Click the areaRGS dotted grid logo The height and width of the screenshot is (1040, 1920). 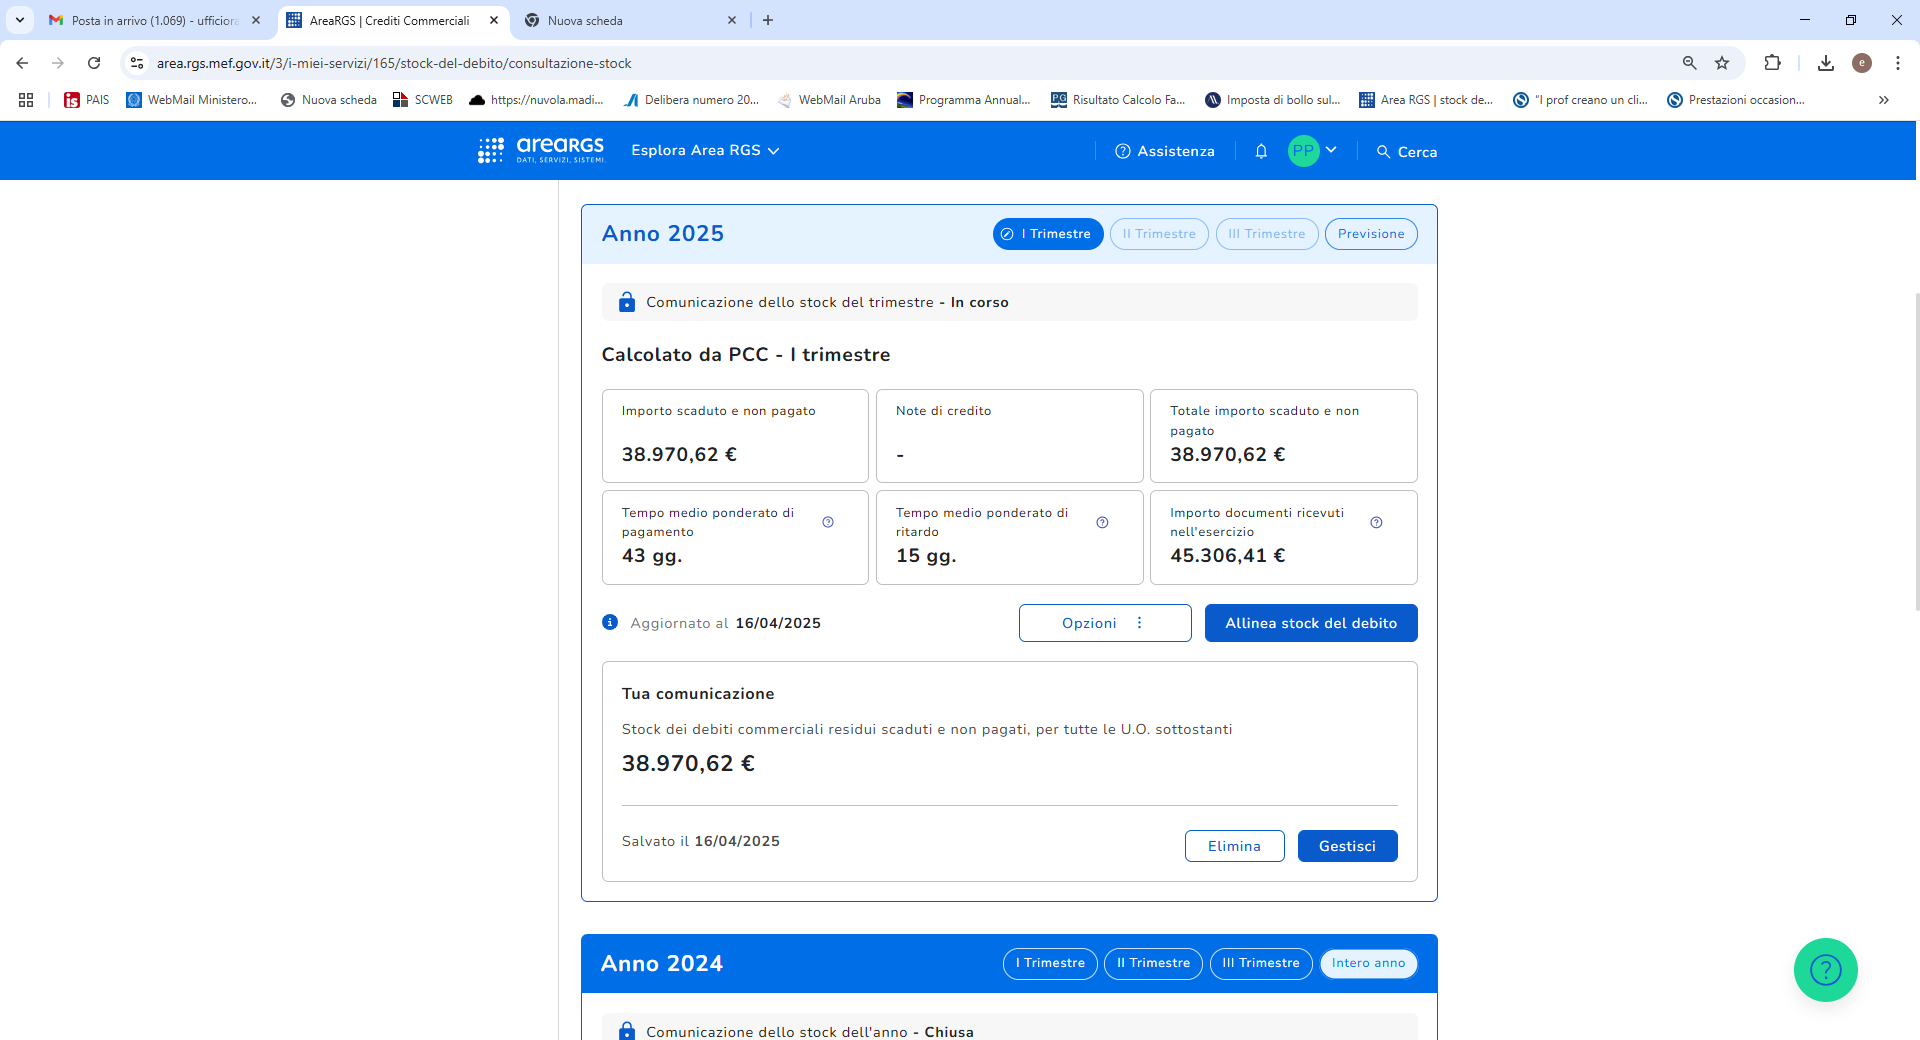491,151
